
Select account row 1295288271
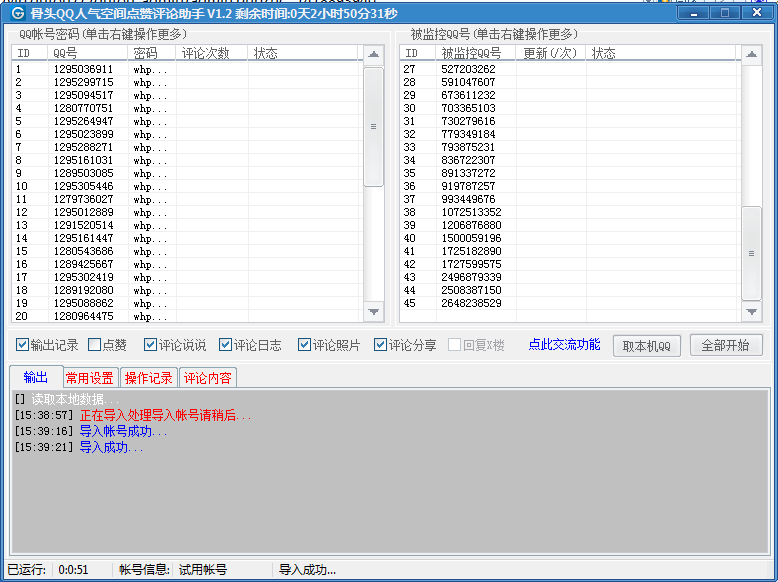tap(187, 147)
